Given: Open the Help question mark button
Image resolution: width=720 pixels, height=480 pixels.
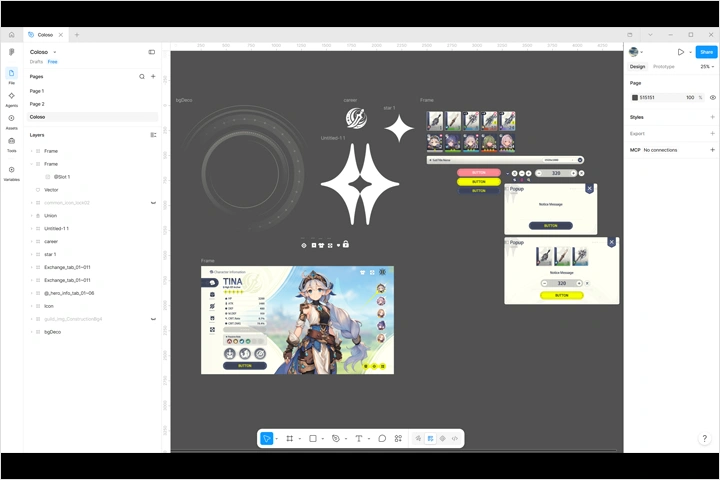Looking at the screenshot, I should [x=704, y=439].
